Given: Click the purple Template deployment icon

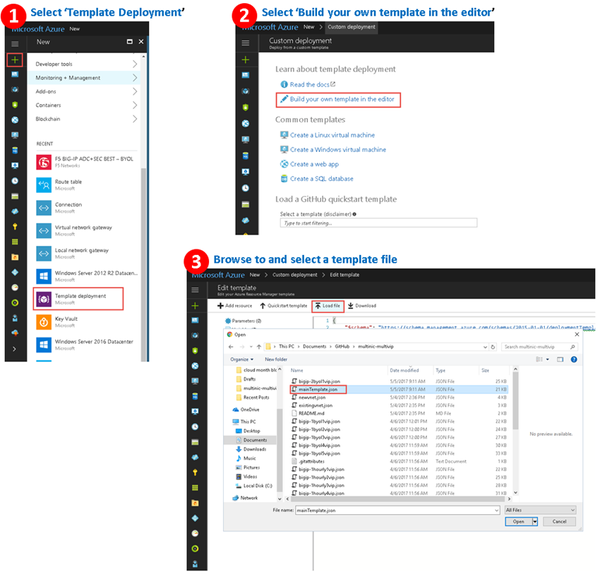Looking at the screenshot, I should click(44, 299).
